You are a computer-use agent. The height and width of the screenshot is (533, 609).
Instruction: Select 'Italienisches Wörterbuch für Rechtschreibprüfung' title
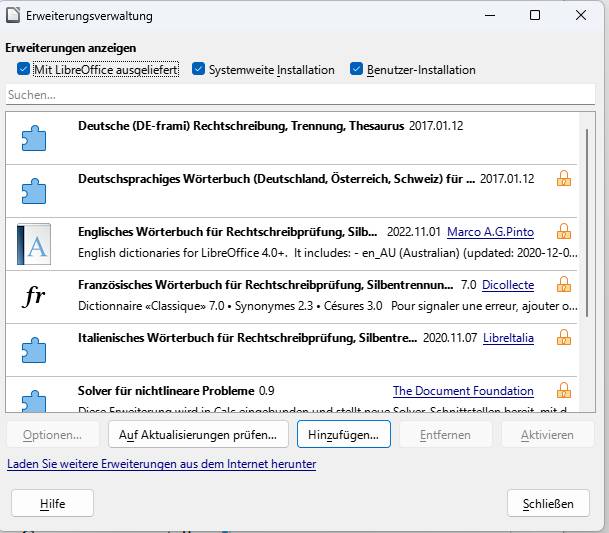tap(247, 338)
